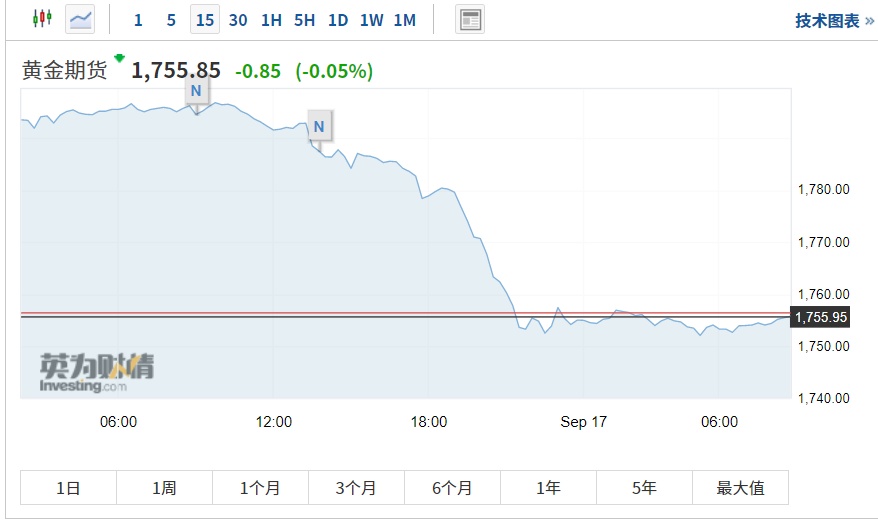Switch to candlestick chart view
The image size is (878, 529).
41,19
